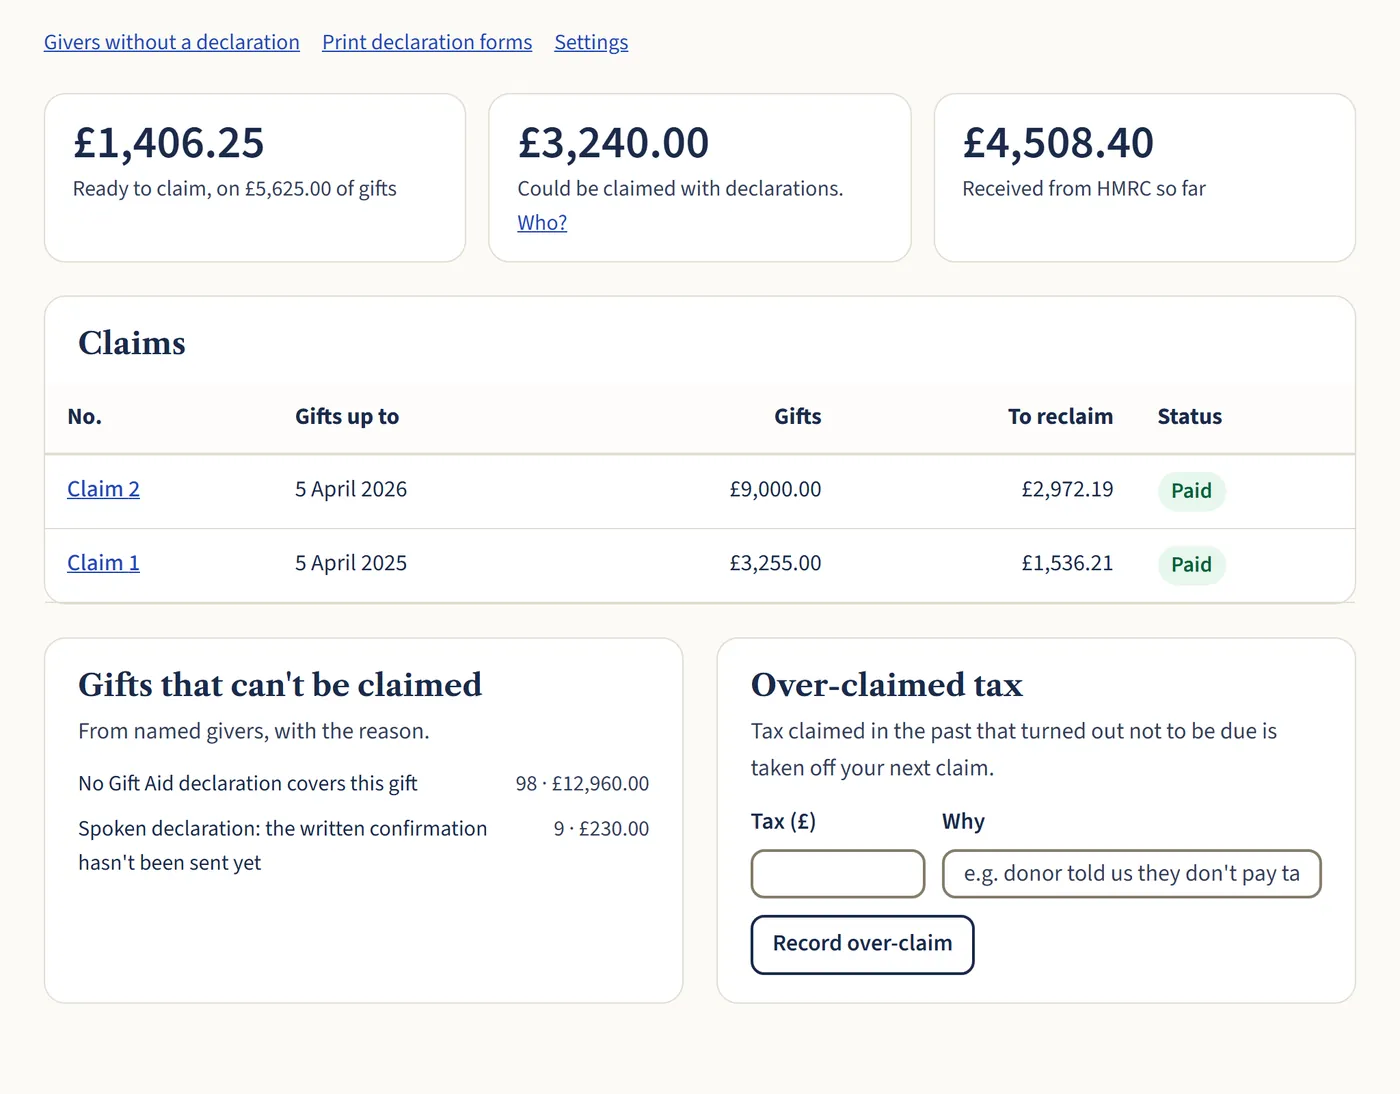1400x1094 pixels.
Task: Click the 9 · £230.00 figure
Action: click(601, 829)
